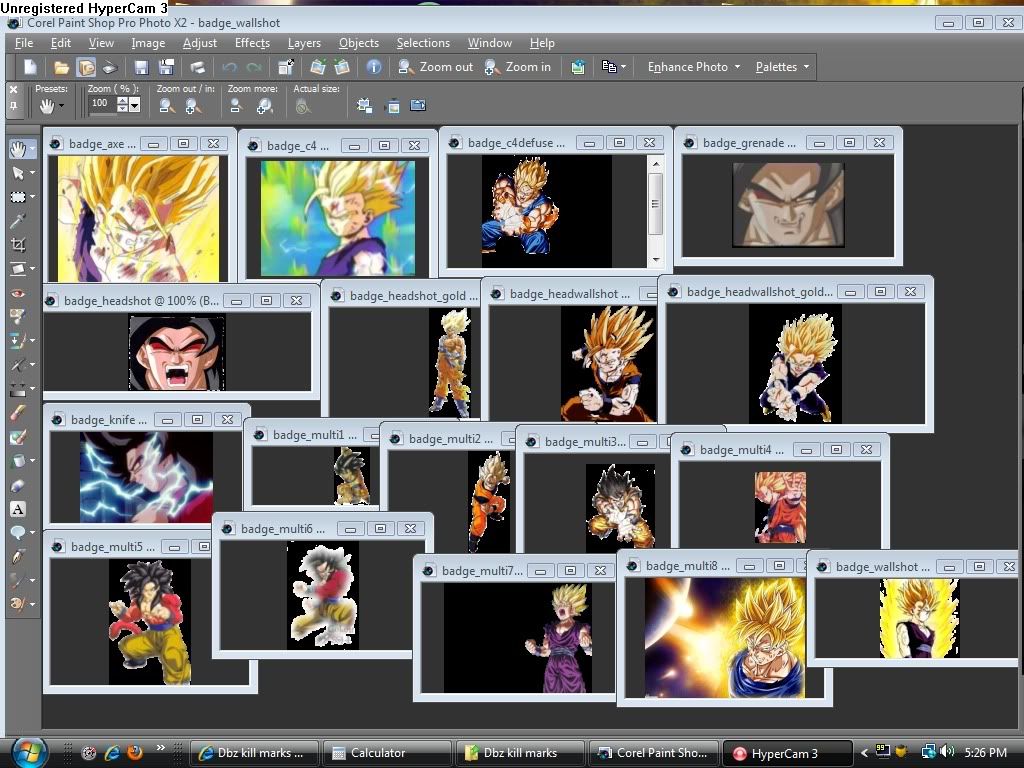Select the Crop tool in the tools toolbar
This screenshot has height=768, width=1024.
point(18,245)
